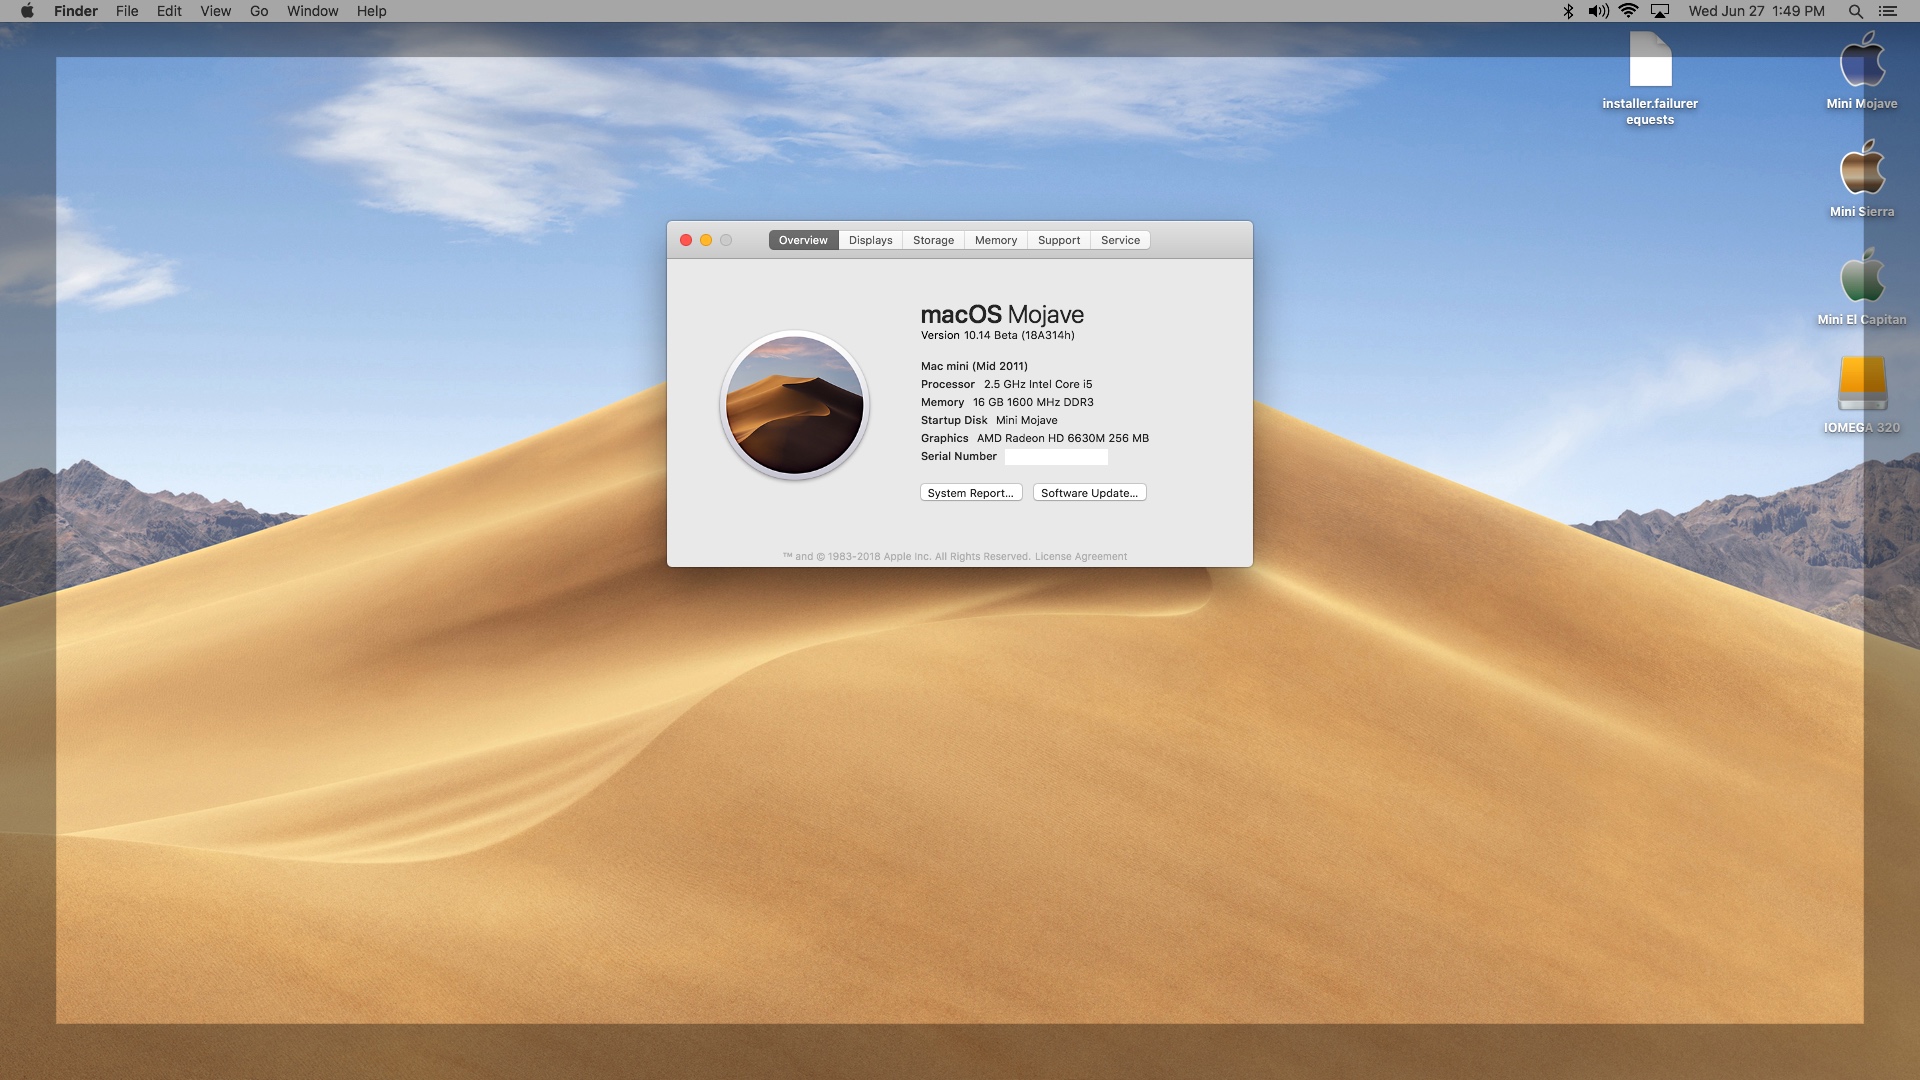Click the Support tab in About This Mac
The width and height of the screenshot is (1920, 1080).
(x=1058, y=239)
